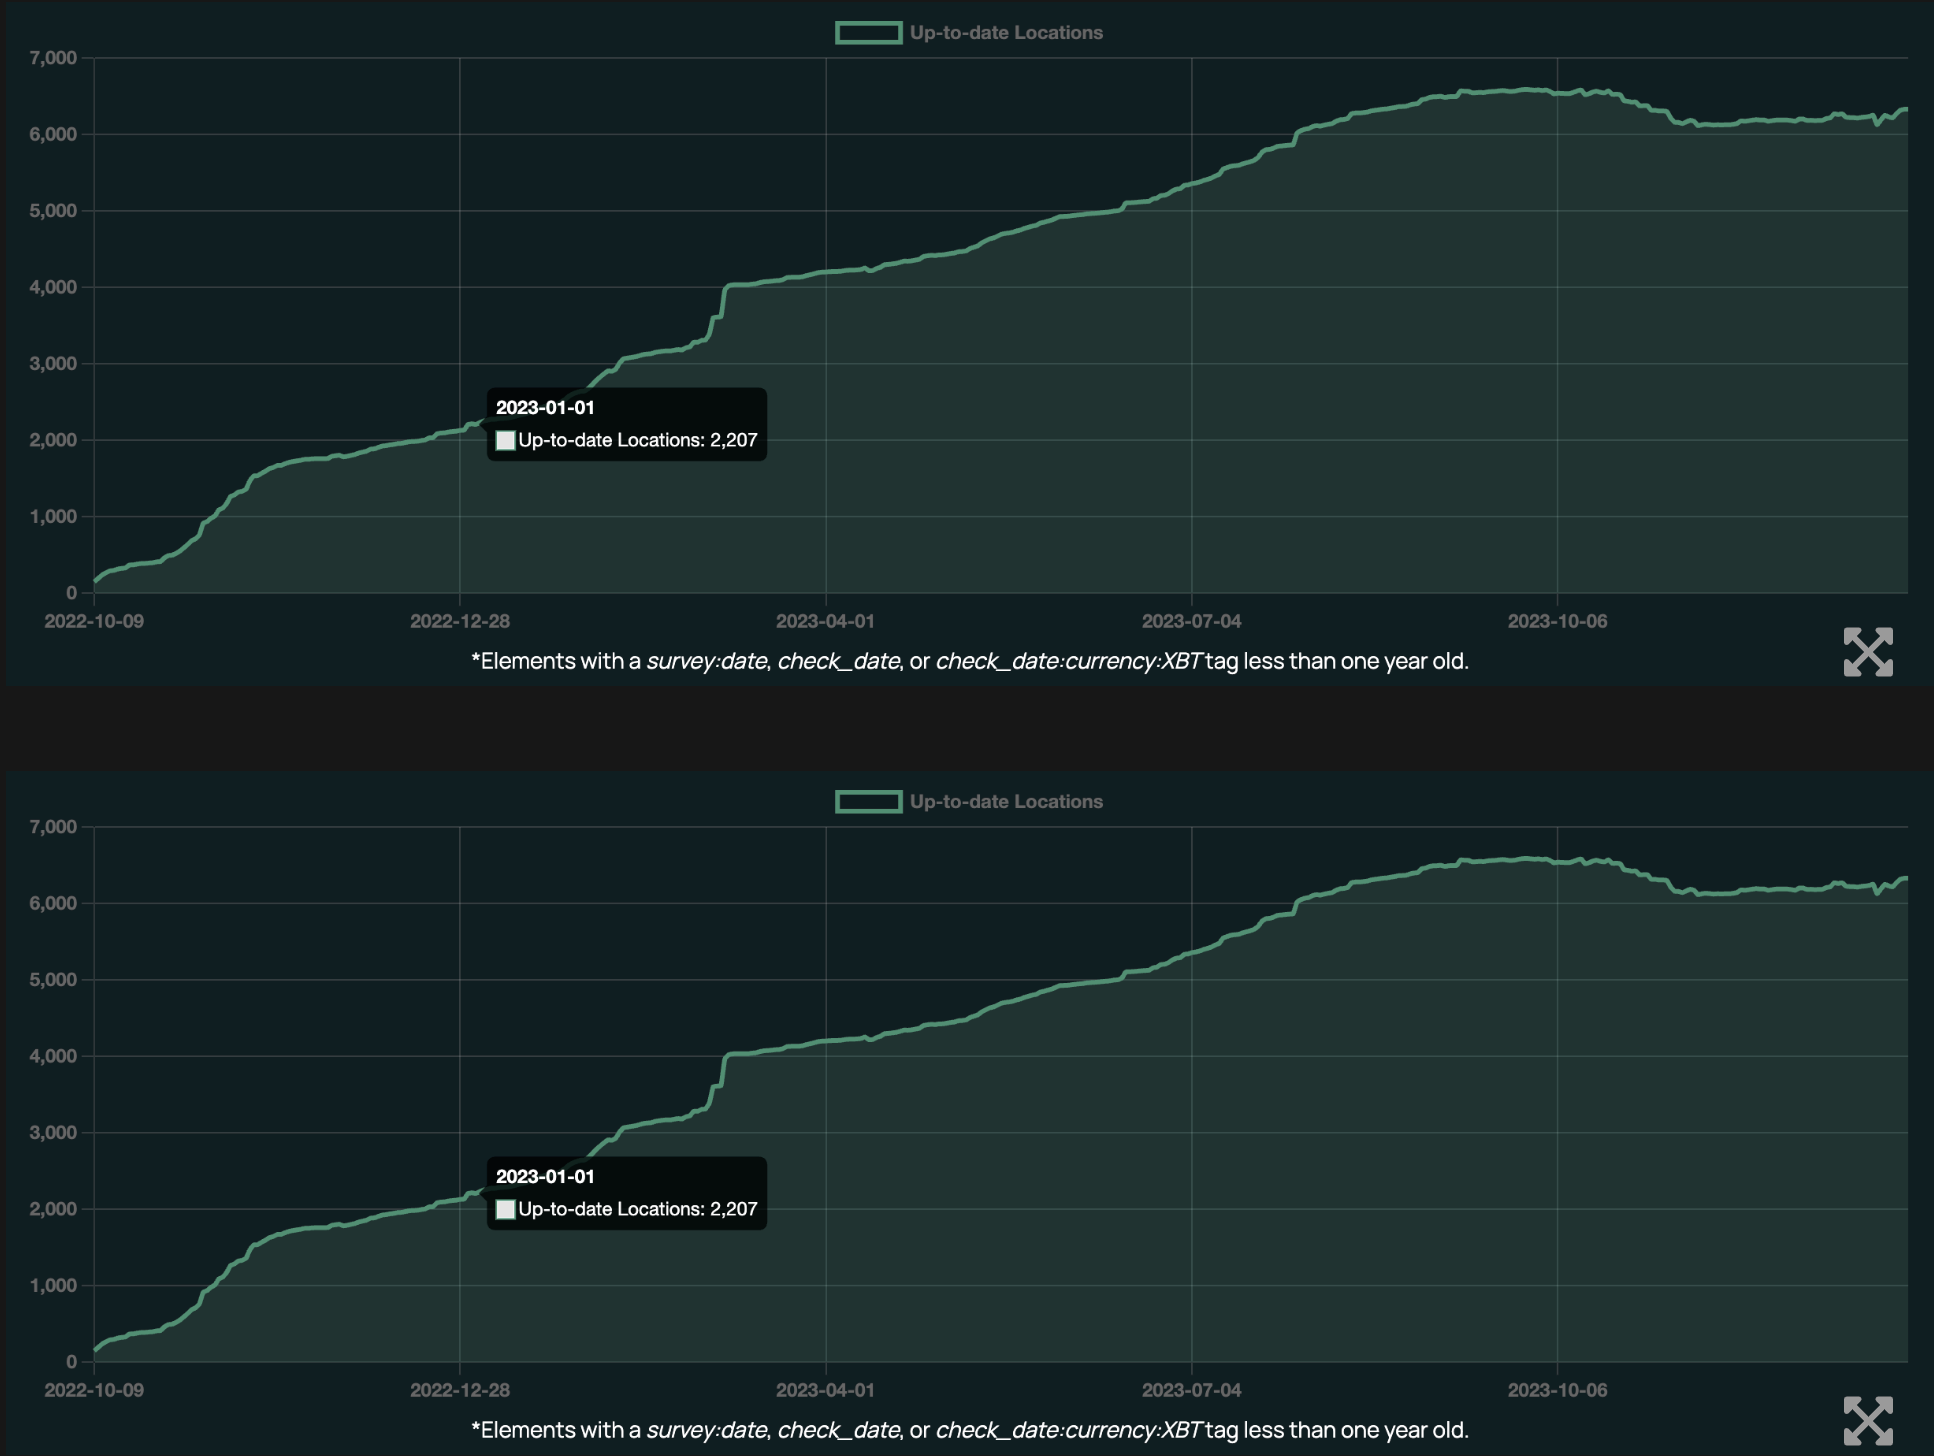The image size is (1934, 1456).
Task: Expand the lower chart to fullscreen
Action: pos(1867,1421)
